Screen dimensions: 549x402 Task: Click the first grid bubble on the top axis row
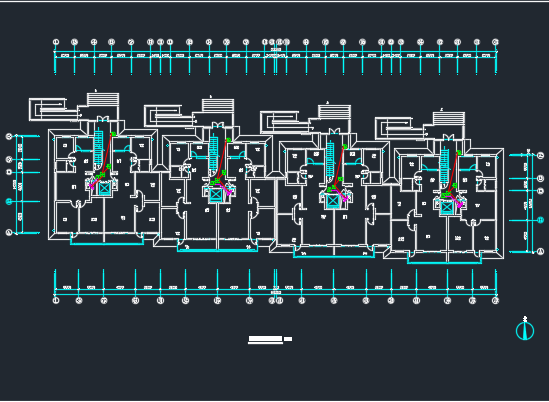coord(56,42)
